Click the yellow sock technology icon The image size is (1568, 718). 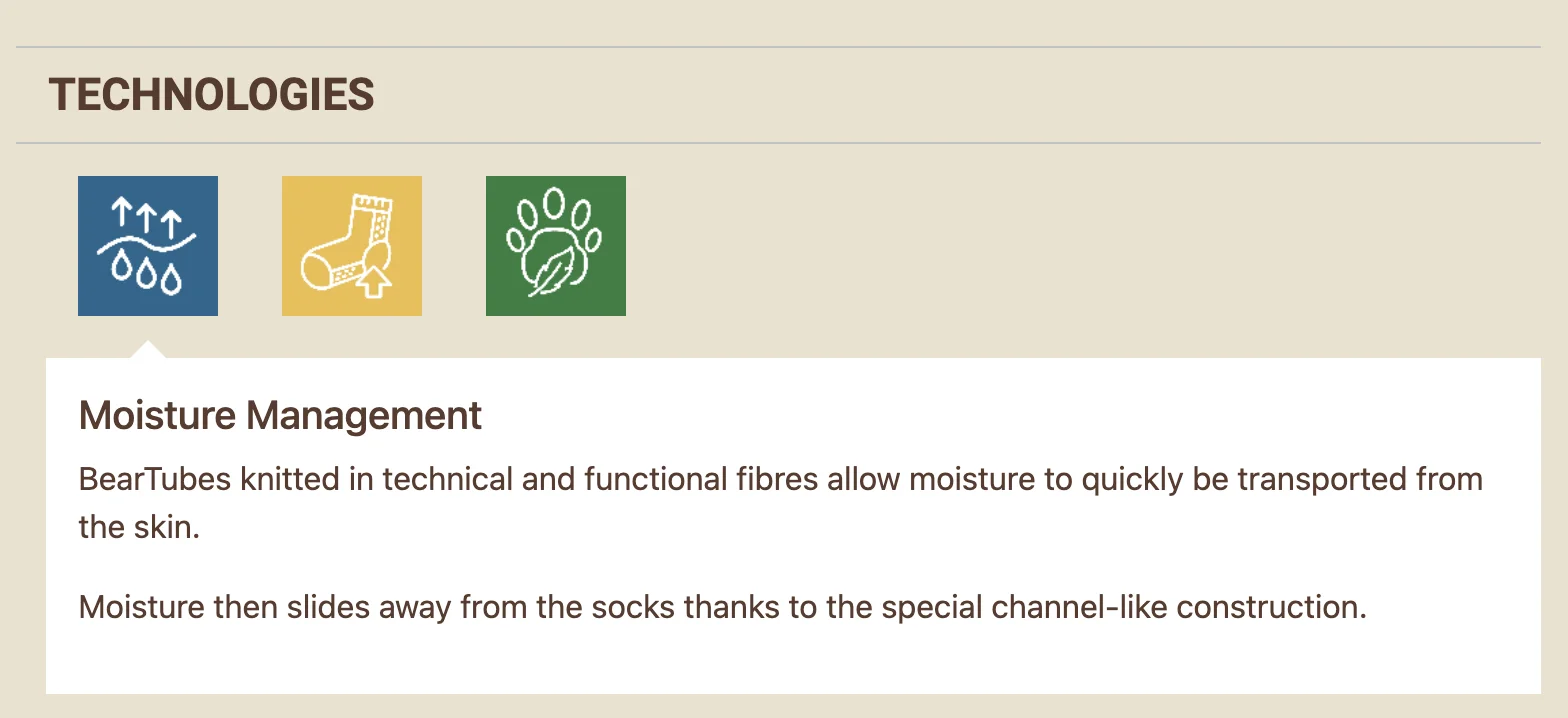coord(352,246)
